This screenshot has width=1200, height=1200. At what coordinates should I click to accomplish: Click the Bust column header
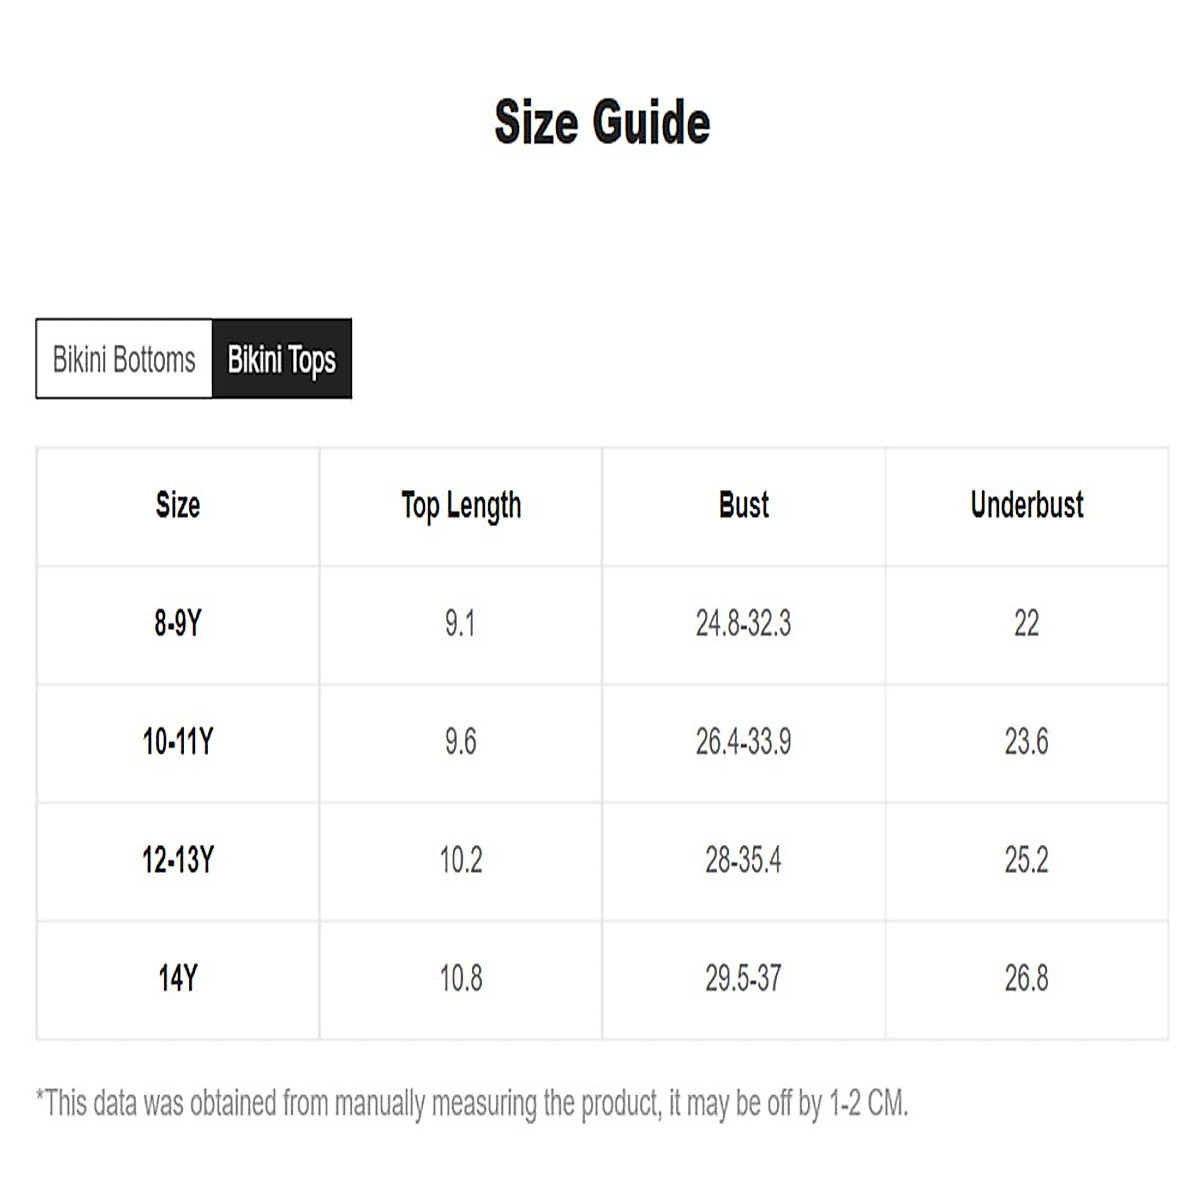coord(744,505)
